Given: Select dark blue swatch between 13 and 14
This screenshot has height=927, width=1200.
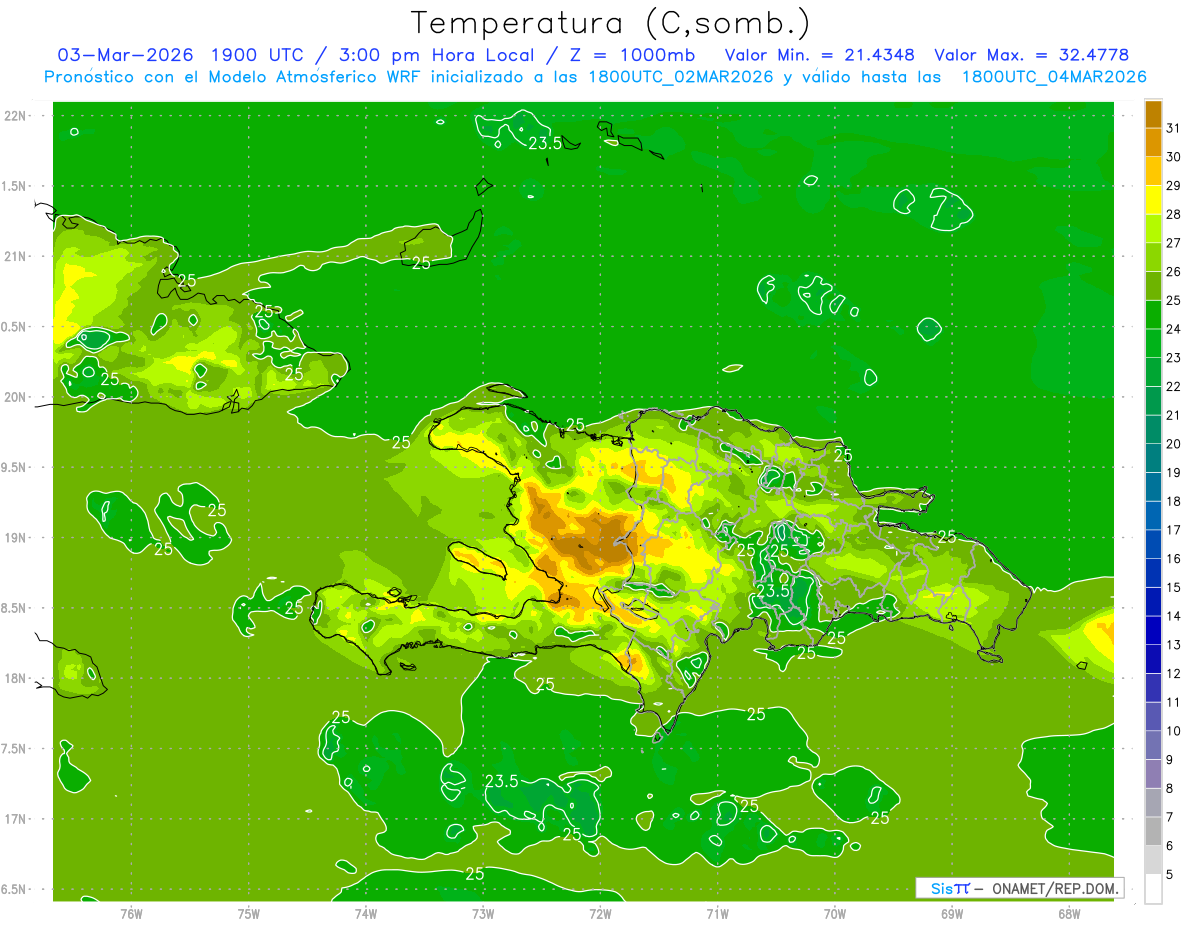Looking at the screenshot, I should (x=1153, y=630).
